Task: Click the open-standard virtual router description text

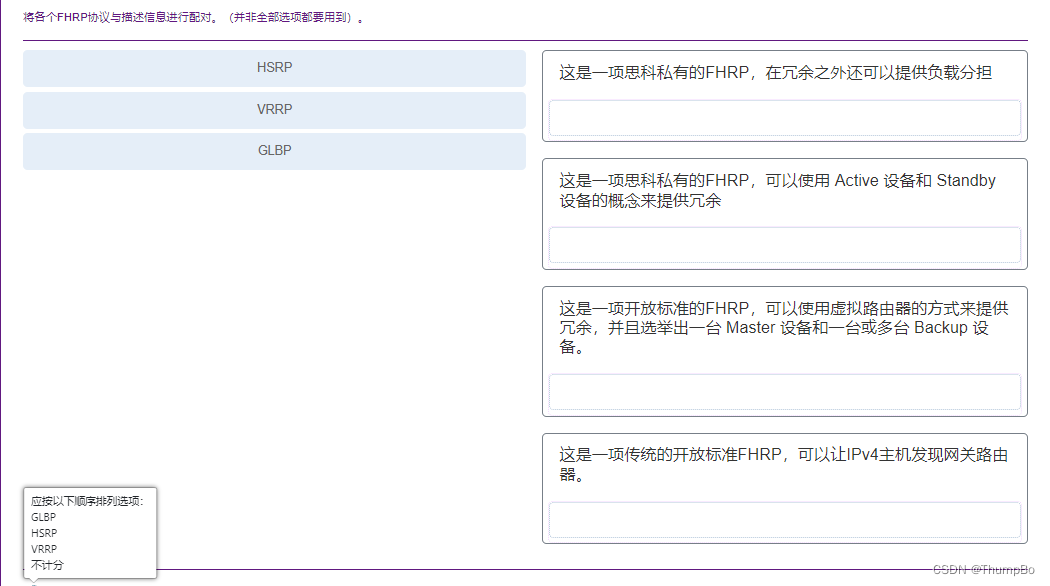Action: click(x=780, y=327)
